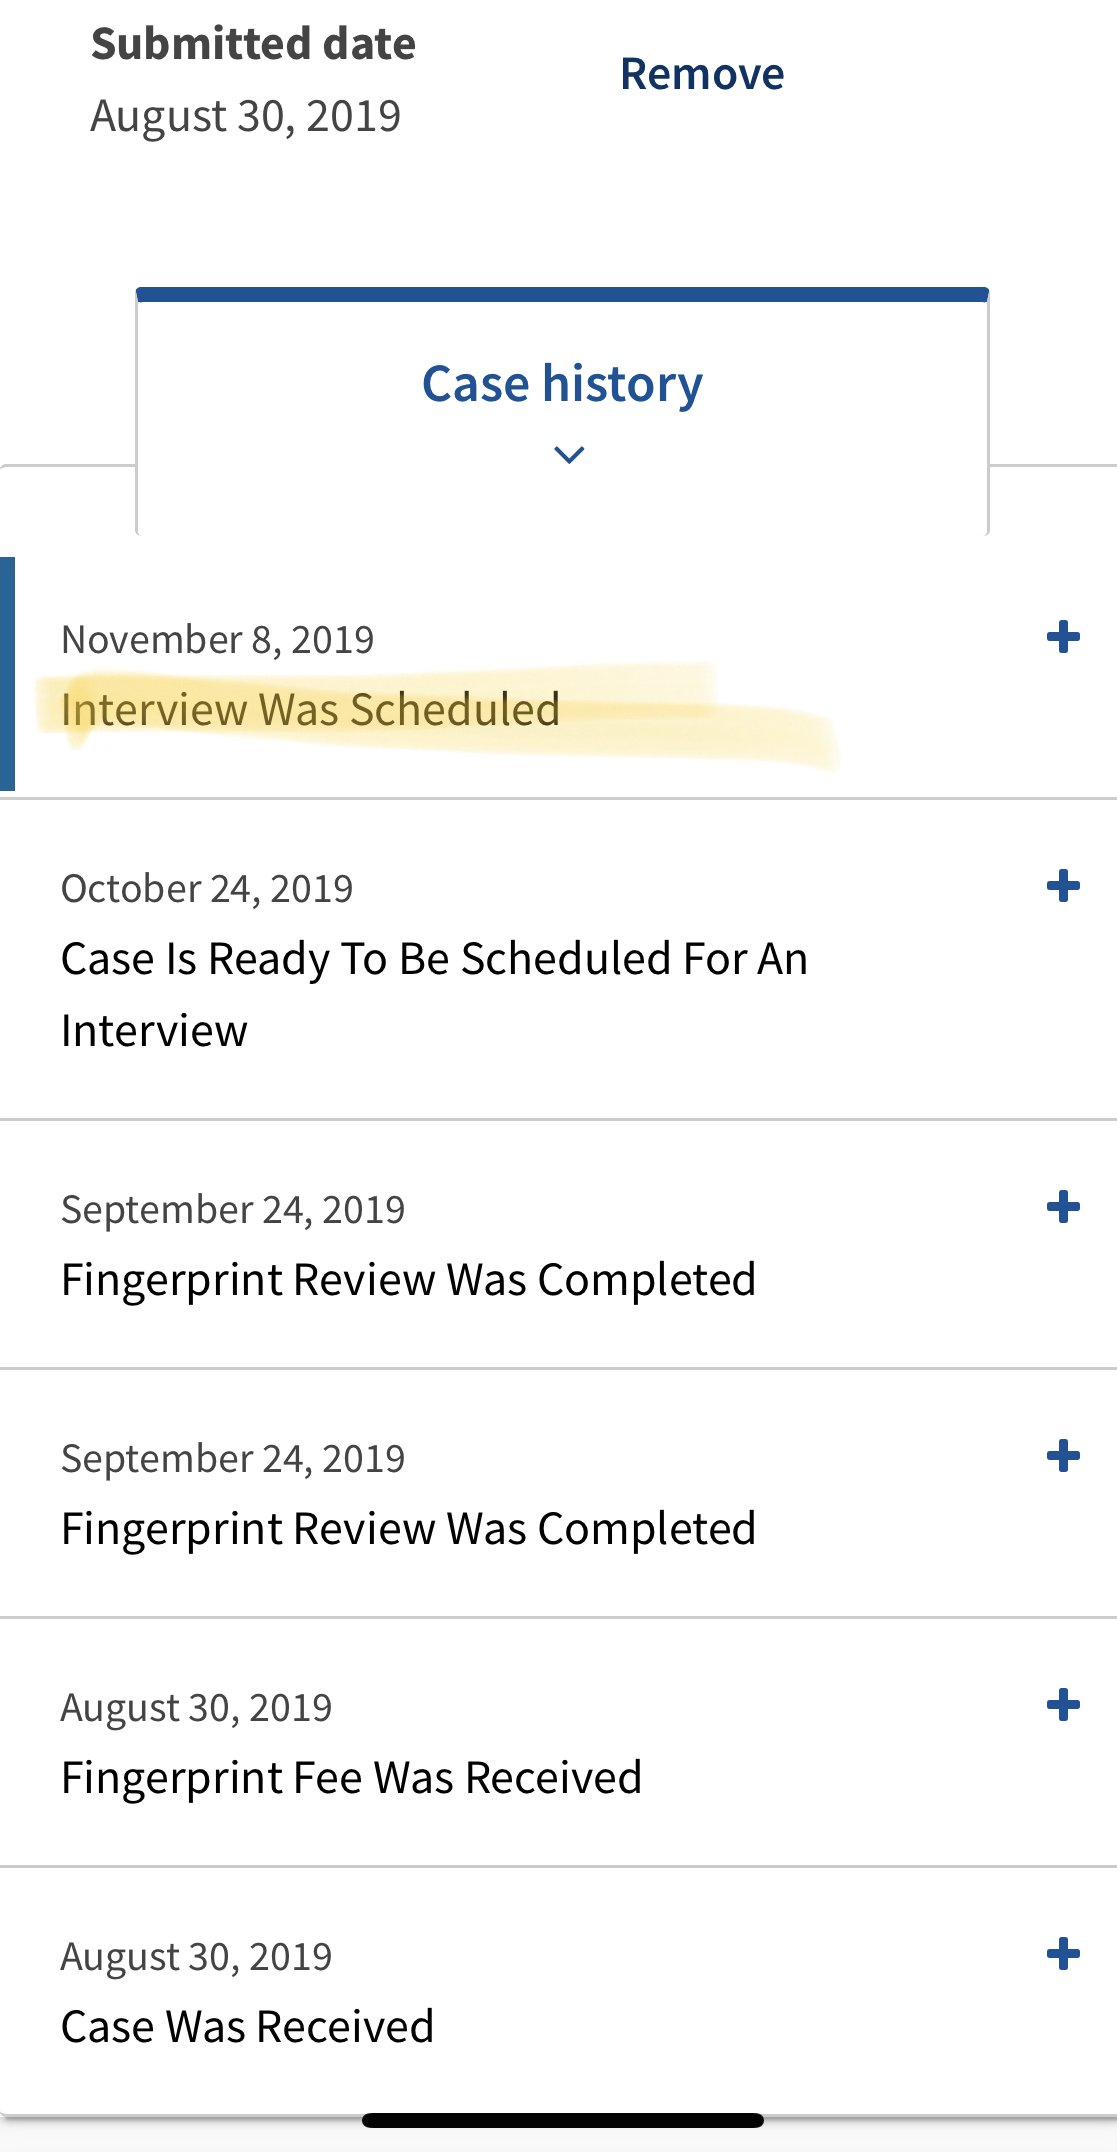Click the October 24, 2019 date
1117x2152 pixels.
tap(207, 889)
